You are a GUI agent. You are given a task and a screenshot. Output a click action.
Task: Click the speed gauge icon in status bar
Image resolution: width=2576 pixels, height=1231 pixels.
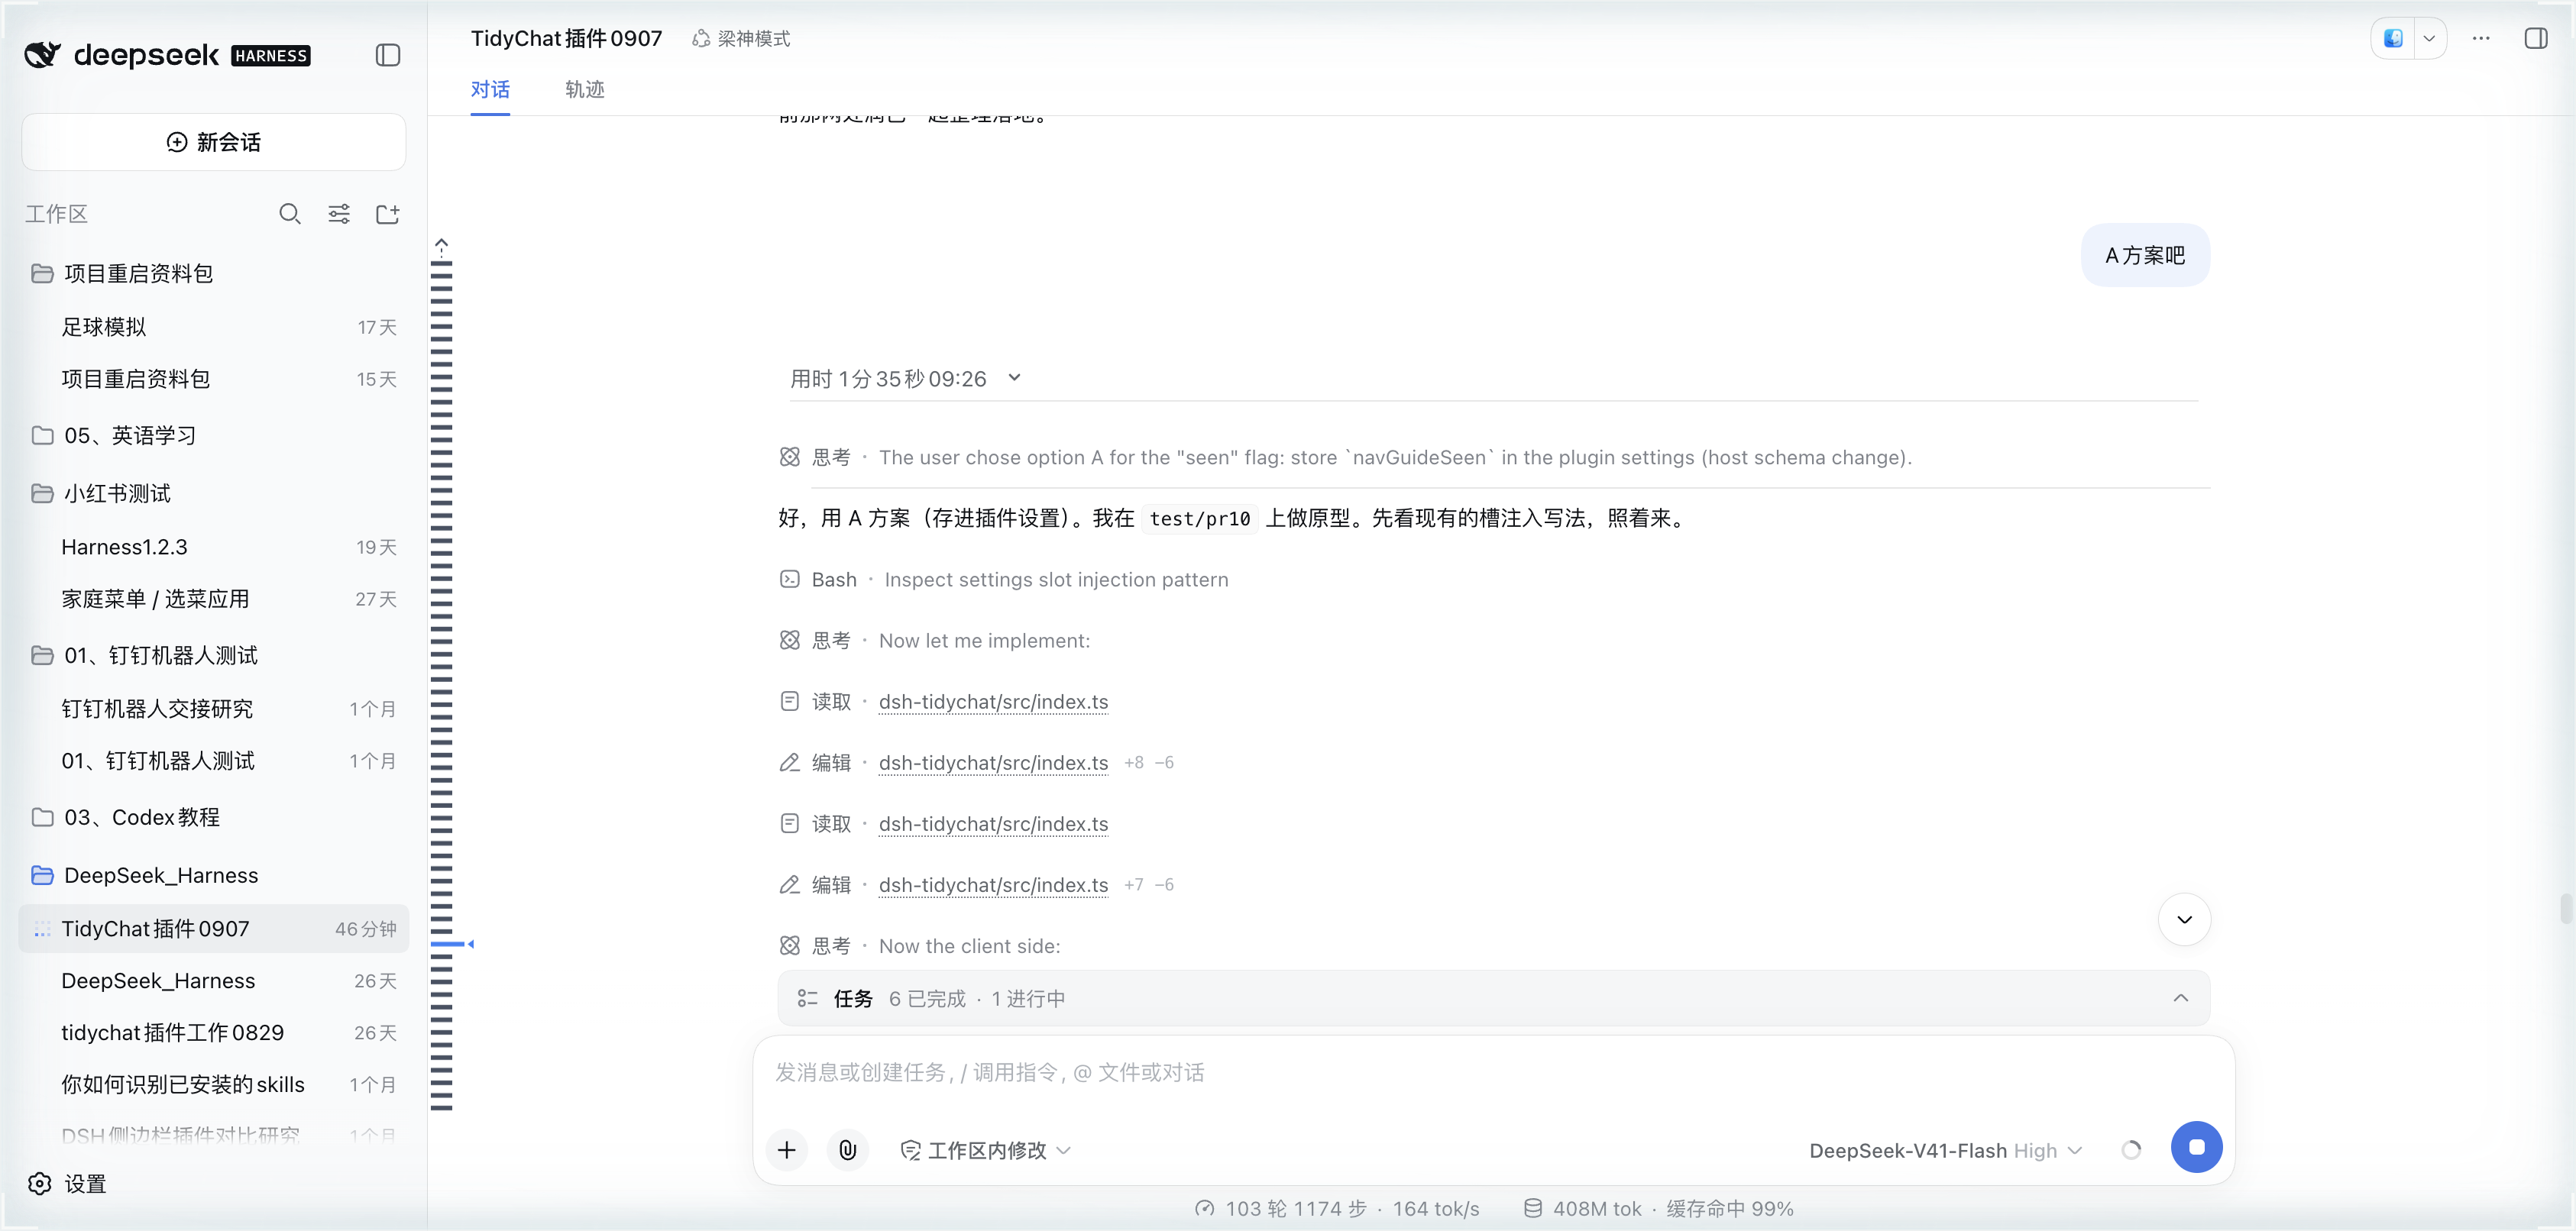point(1205,1208)
